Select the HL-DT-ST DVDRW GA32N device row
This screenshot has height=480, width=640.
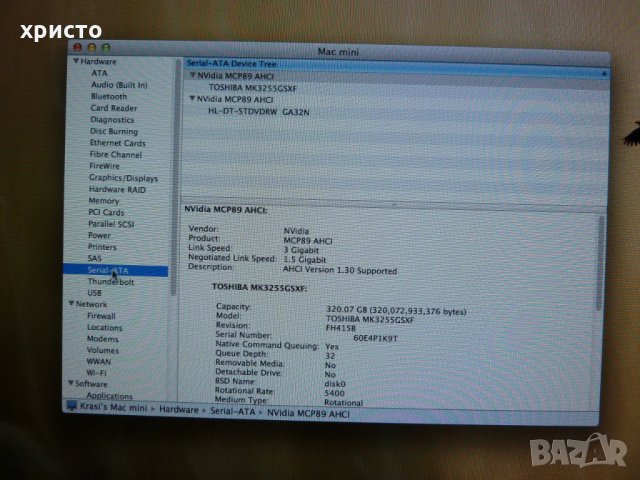[x=258, y=111]
